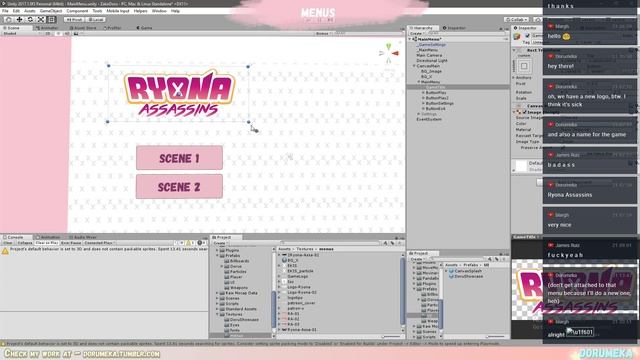This screenshot has width=640, height=360.
Task: Expand the Anchors section in Inspector
Action: [x=514, y=78]
